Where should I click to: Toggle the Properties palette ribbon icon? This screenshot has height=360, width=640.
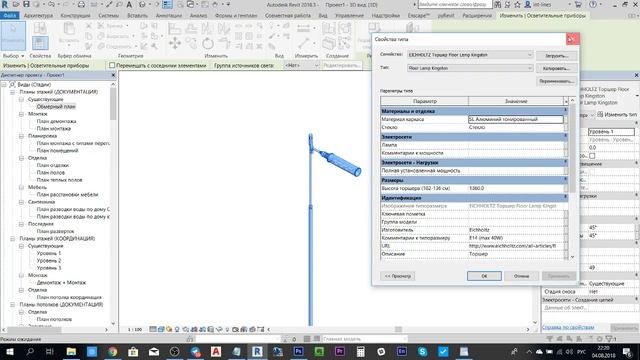40,42
